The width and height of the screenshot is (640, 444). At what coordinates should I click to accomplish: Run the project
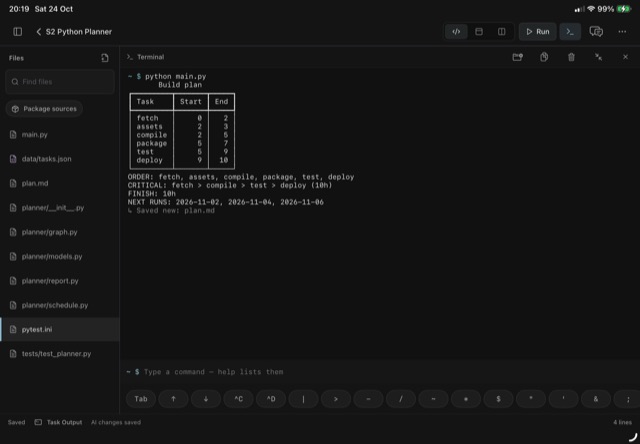point(538,32)
